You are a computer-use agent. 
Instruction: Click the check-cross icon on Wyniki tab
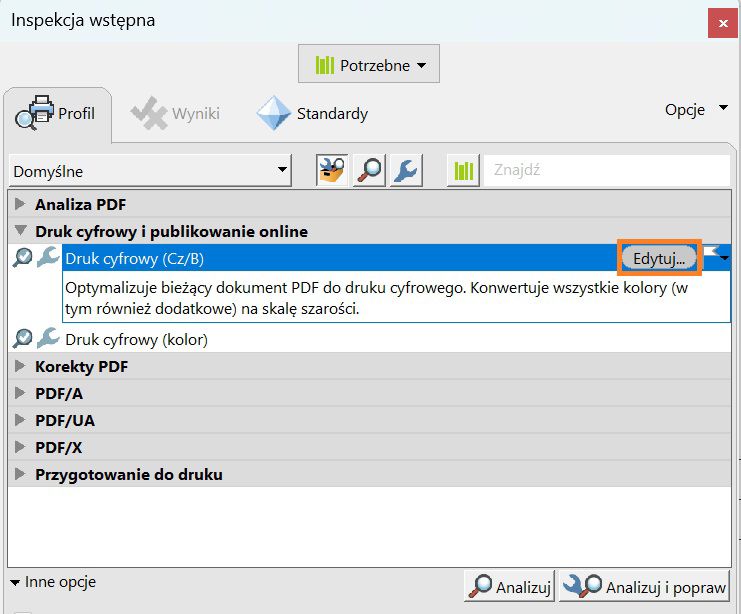click(x=149, y=113)
